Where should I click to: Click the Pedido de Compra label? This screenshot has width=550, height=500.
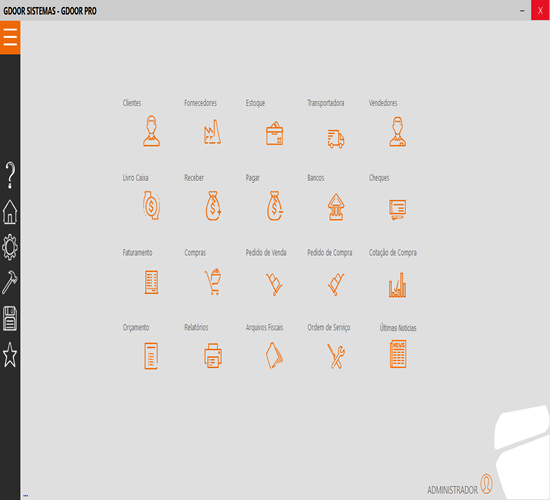(330, 253)
